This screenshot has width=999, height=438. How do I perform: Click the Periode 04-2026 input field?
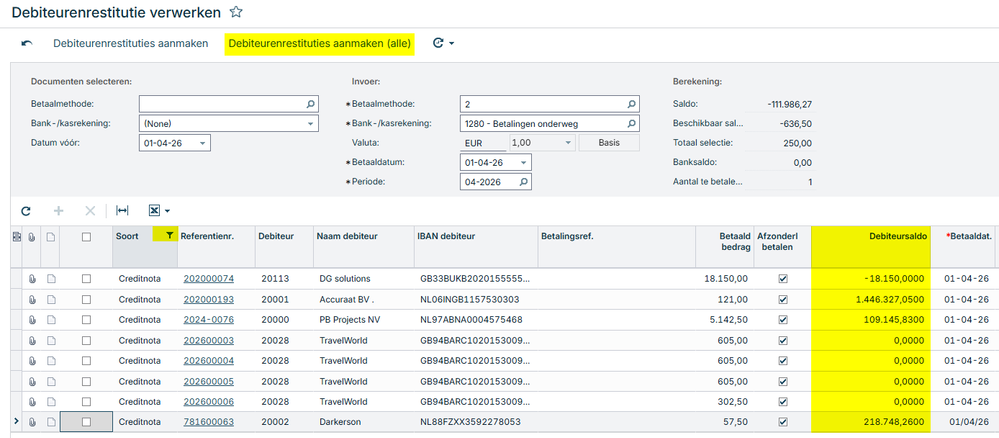[496, 182]
